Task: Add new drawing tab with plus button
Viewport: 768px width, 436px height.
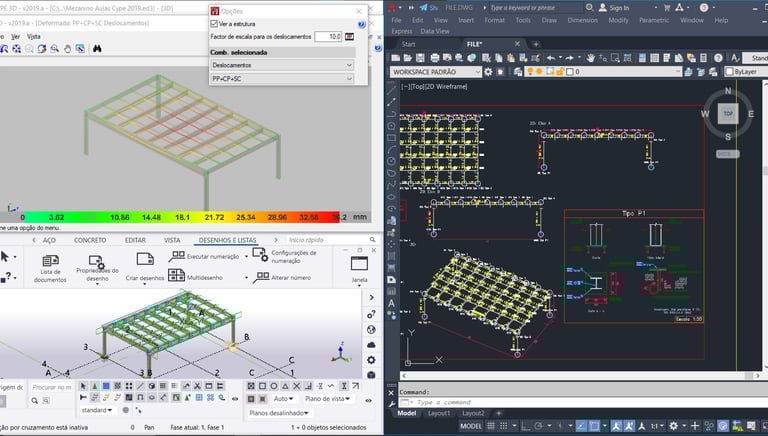Action: (536, 44)
